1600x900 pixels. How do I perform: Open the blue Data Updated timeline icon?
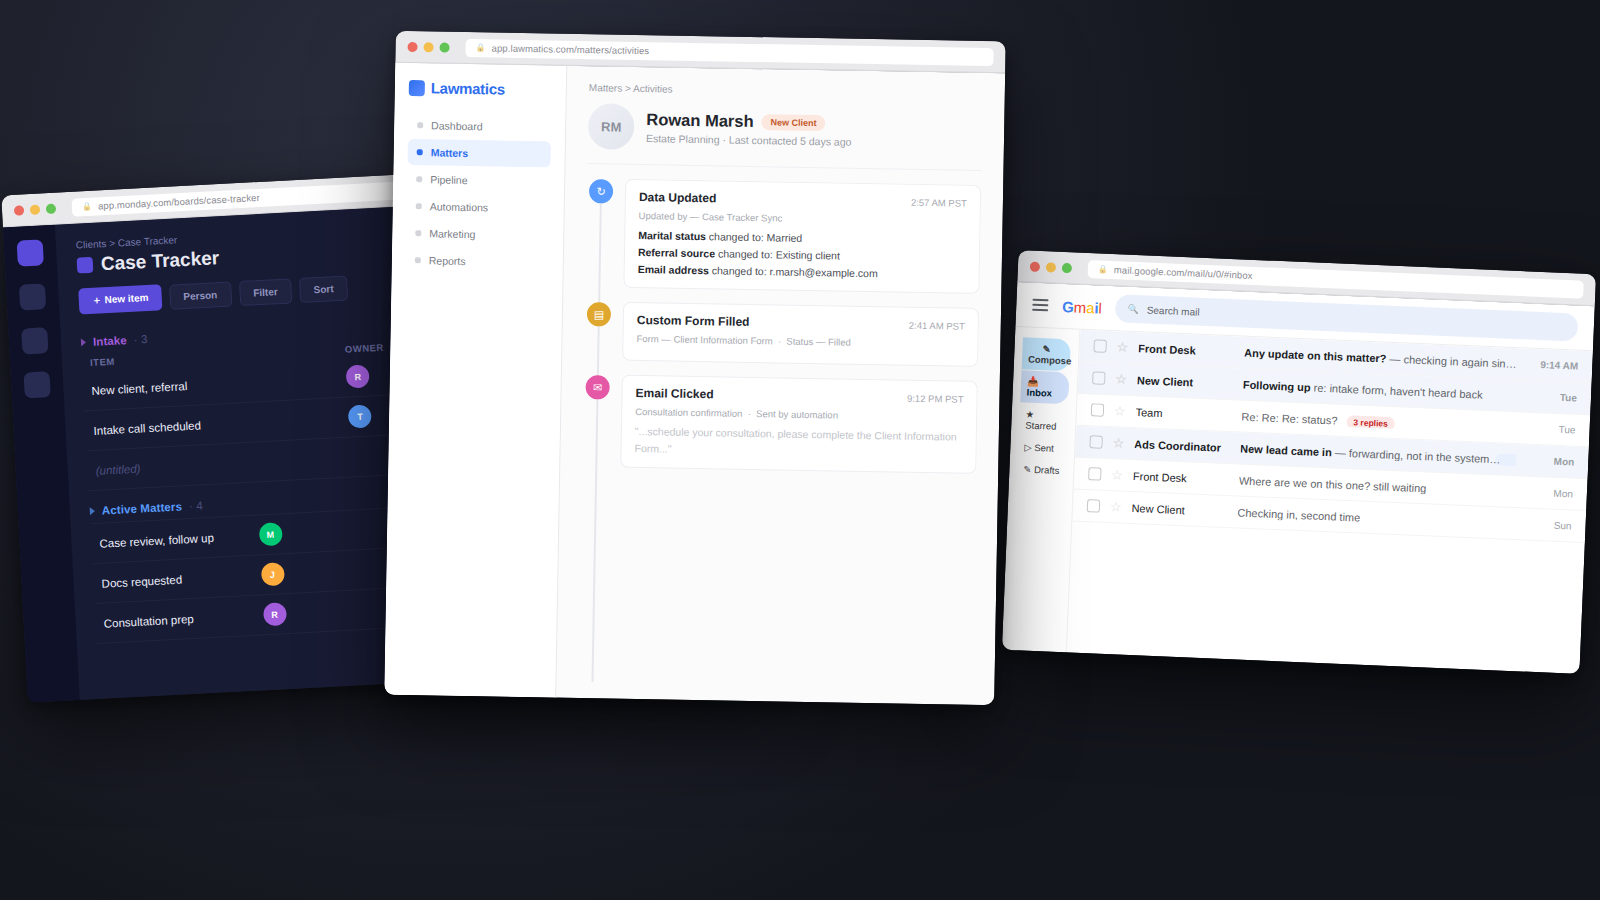pos(601,191)
